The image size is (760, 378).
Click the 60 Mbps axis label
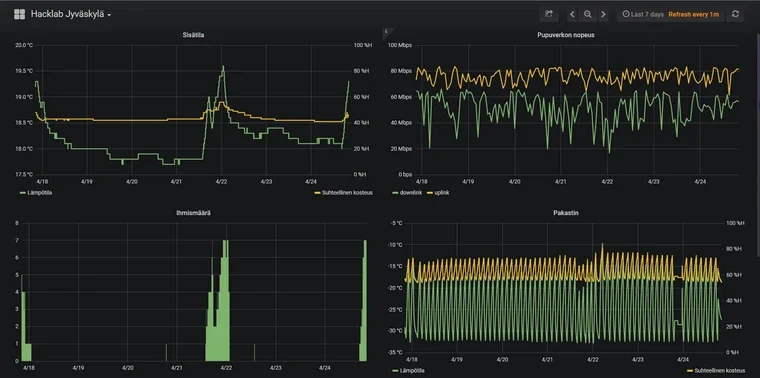[x=400, y=97]
